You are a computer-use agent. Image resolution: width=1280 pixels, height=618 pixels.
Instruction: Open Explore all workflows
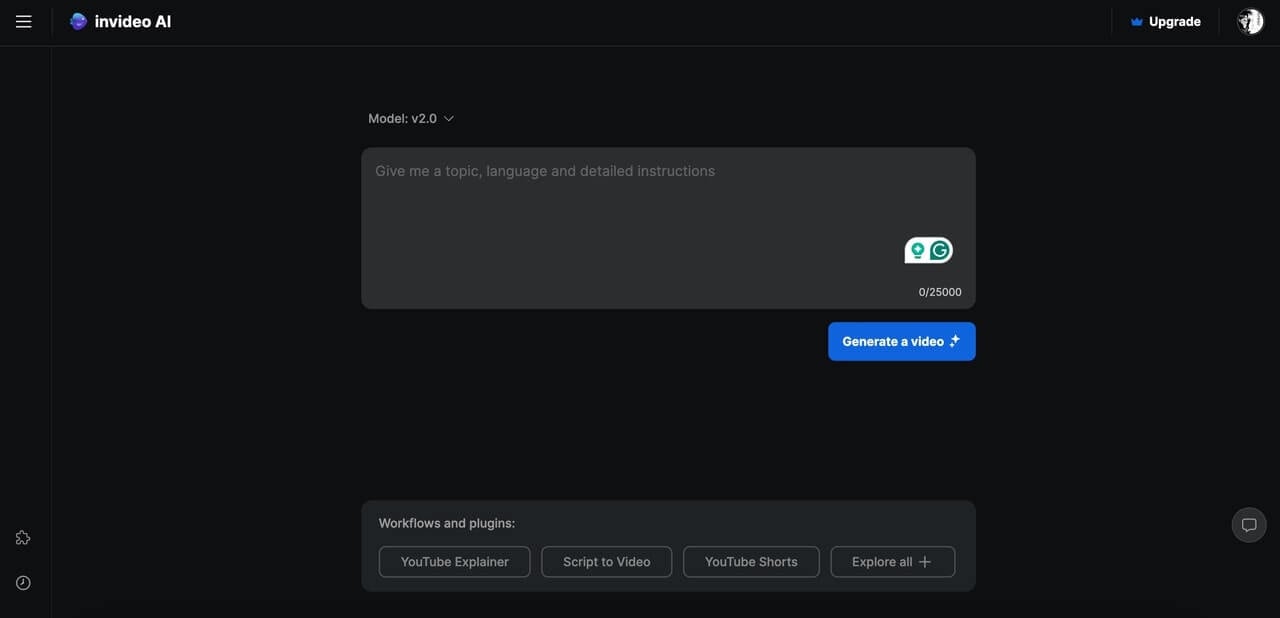[893, 562]
